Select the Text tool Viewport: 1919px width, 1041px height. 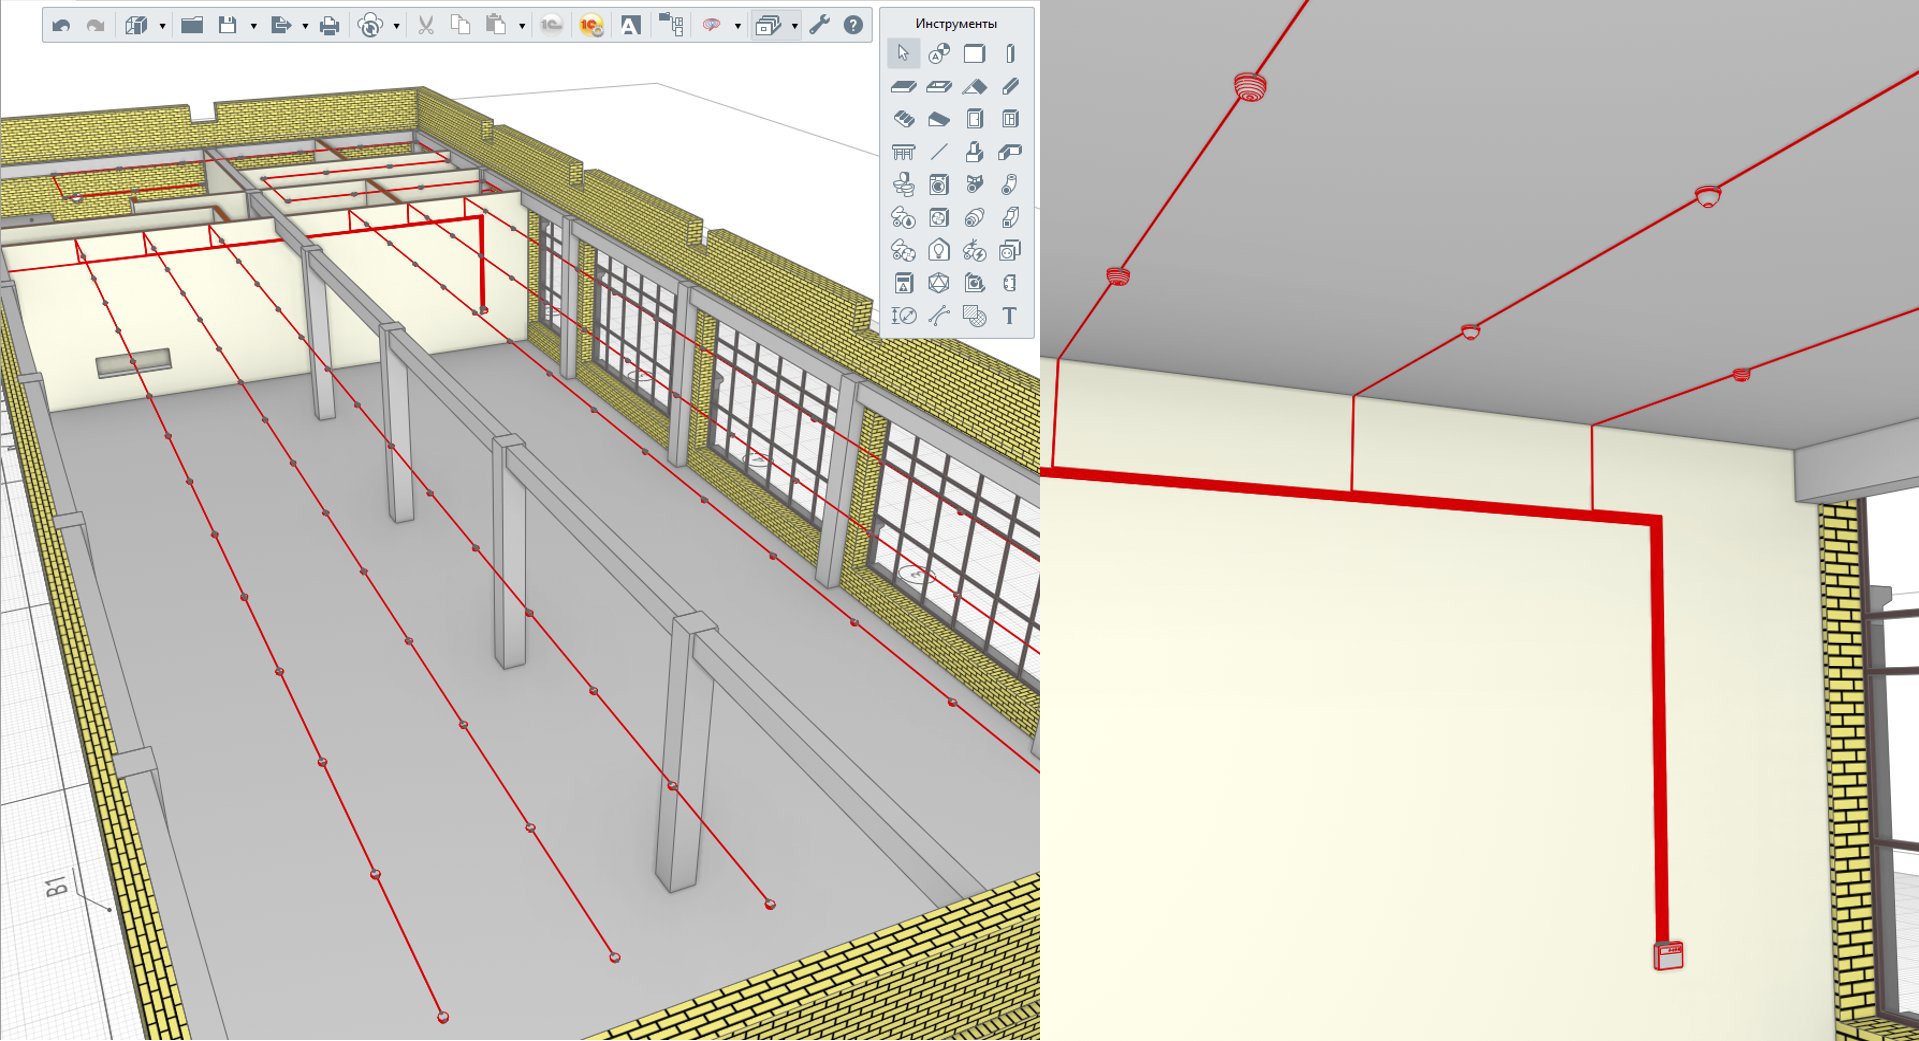click(x=1010, y=316)
